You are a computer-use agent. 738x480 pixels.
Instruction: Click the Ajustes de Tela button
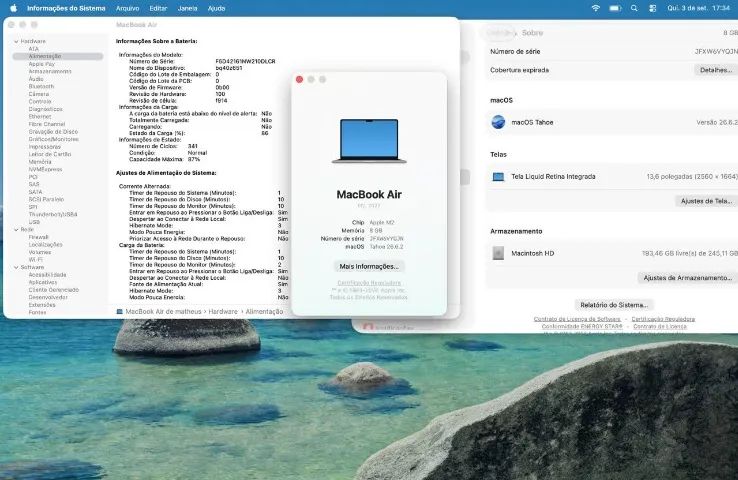(x=706, y=201)
